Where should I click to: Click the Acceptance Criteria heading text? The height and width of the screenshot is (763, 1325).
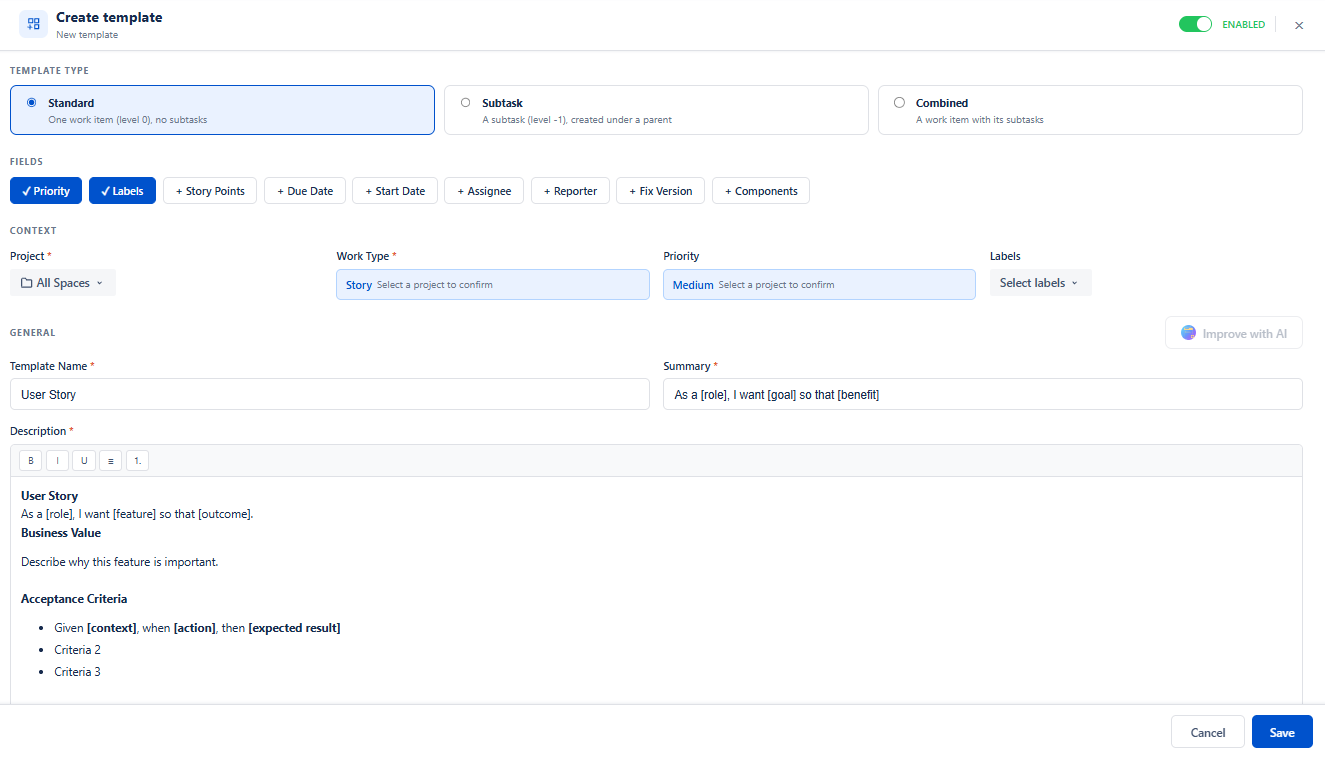[x=74, y=599]
